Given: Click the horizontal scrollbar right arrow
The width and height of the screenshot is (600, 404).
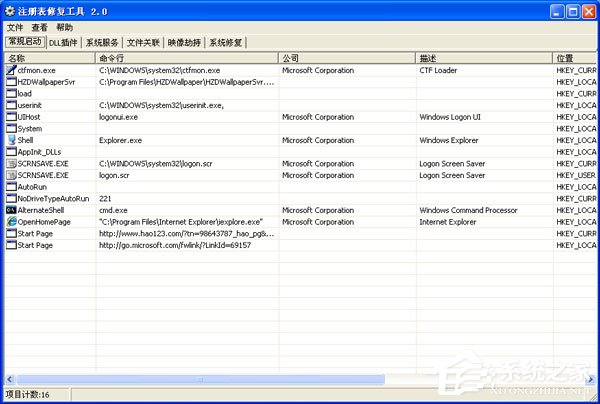Looking at the screenshot, I should [x=590, y=379].
